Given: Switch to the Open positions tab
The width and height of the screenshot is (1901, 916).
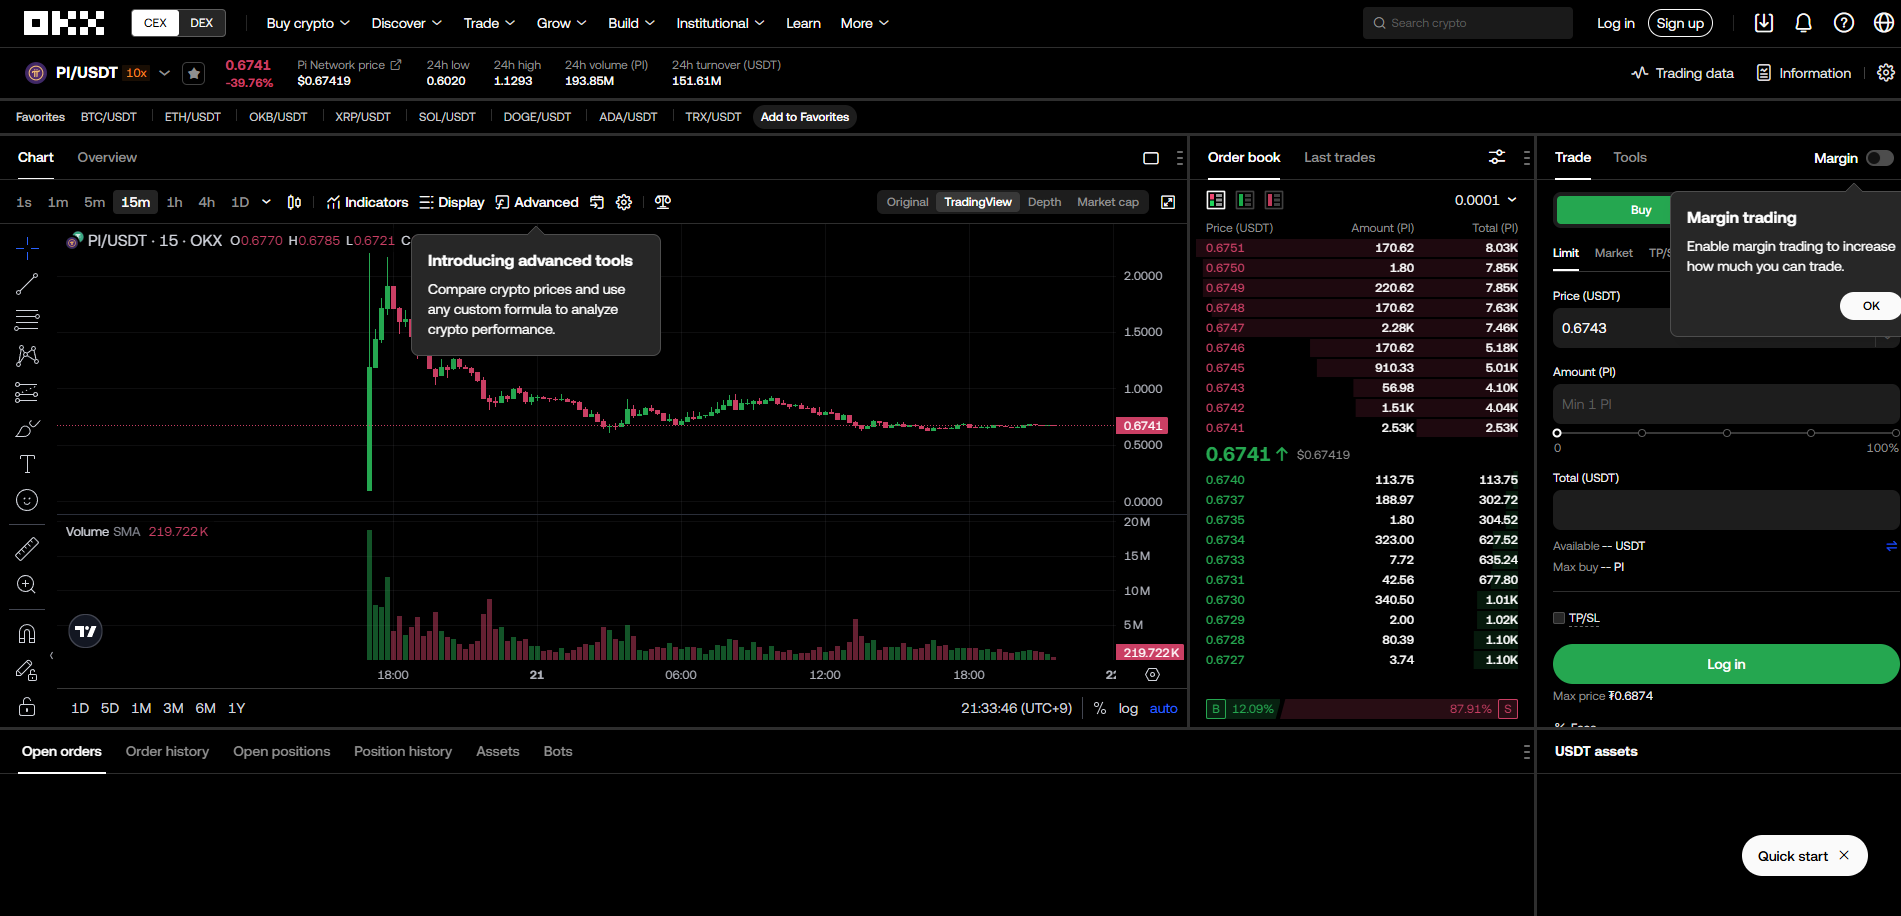Looking at the screenshot, I should click(x=281, y=751).
